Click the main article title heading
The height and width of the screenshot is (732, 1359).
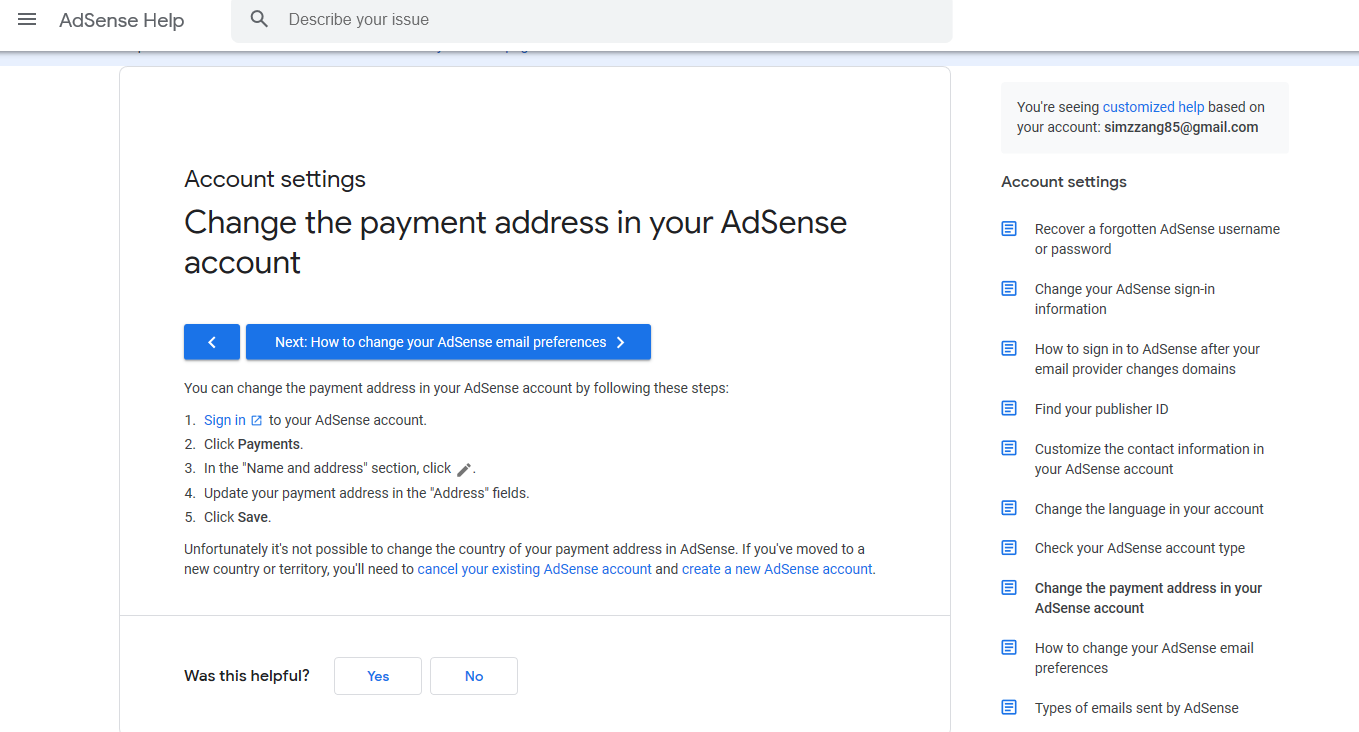(x=515, y=242)
